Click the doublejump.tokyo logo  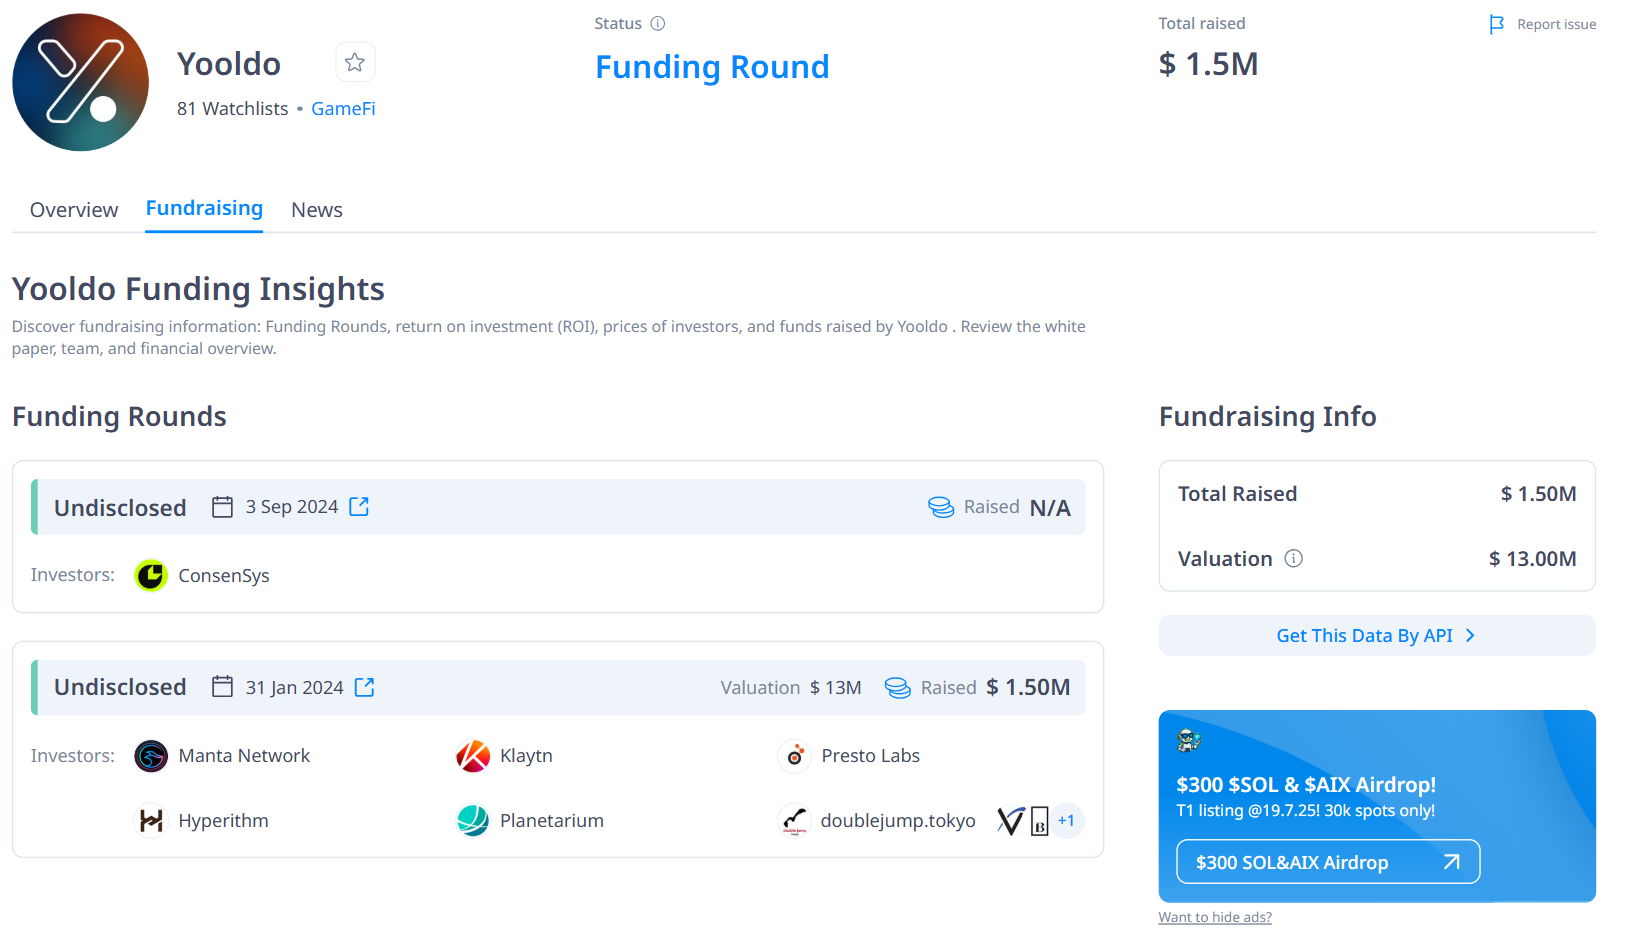coord(794,821)
